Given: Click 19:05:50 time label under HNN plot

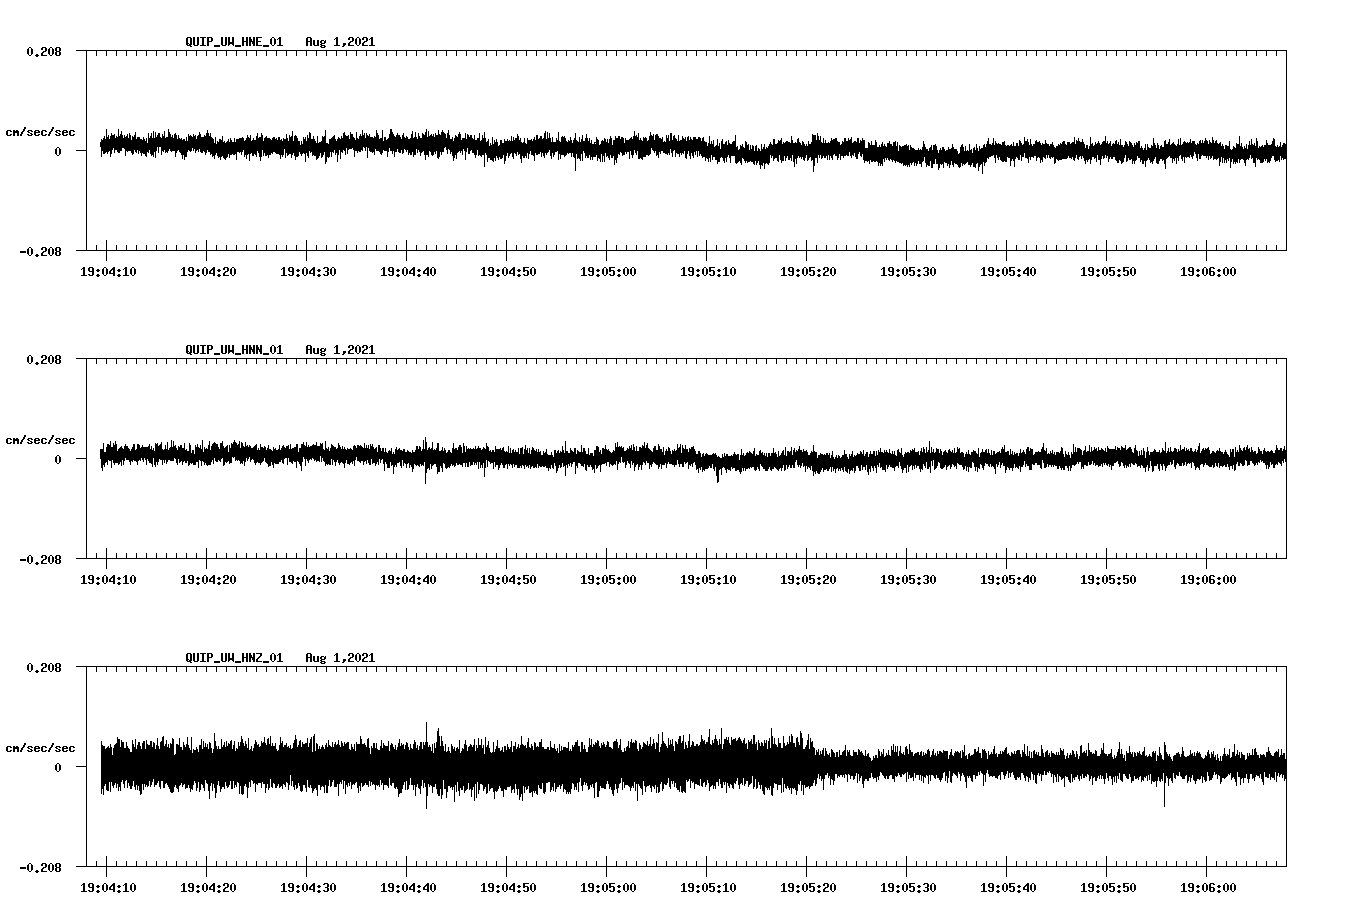Looking at the screenshot, I should [x=1108, y=579].
